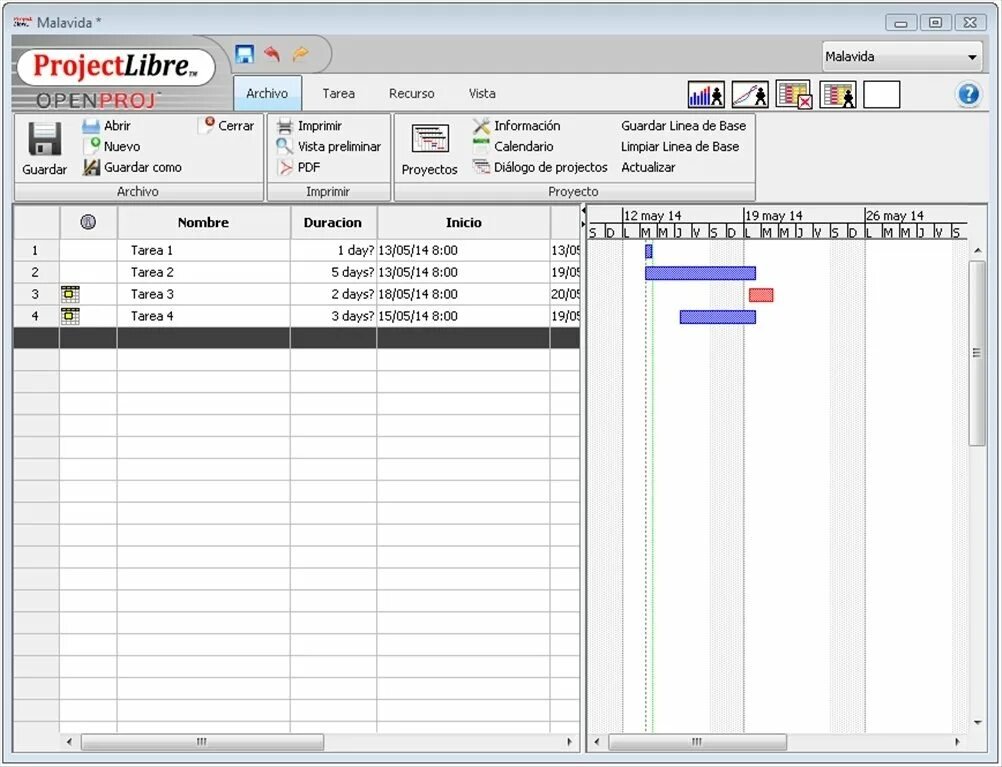Switch to the Vista ribbon tab
Screen dimensions: 1002x767
pos(482,93)
